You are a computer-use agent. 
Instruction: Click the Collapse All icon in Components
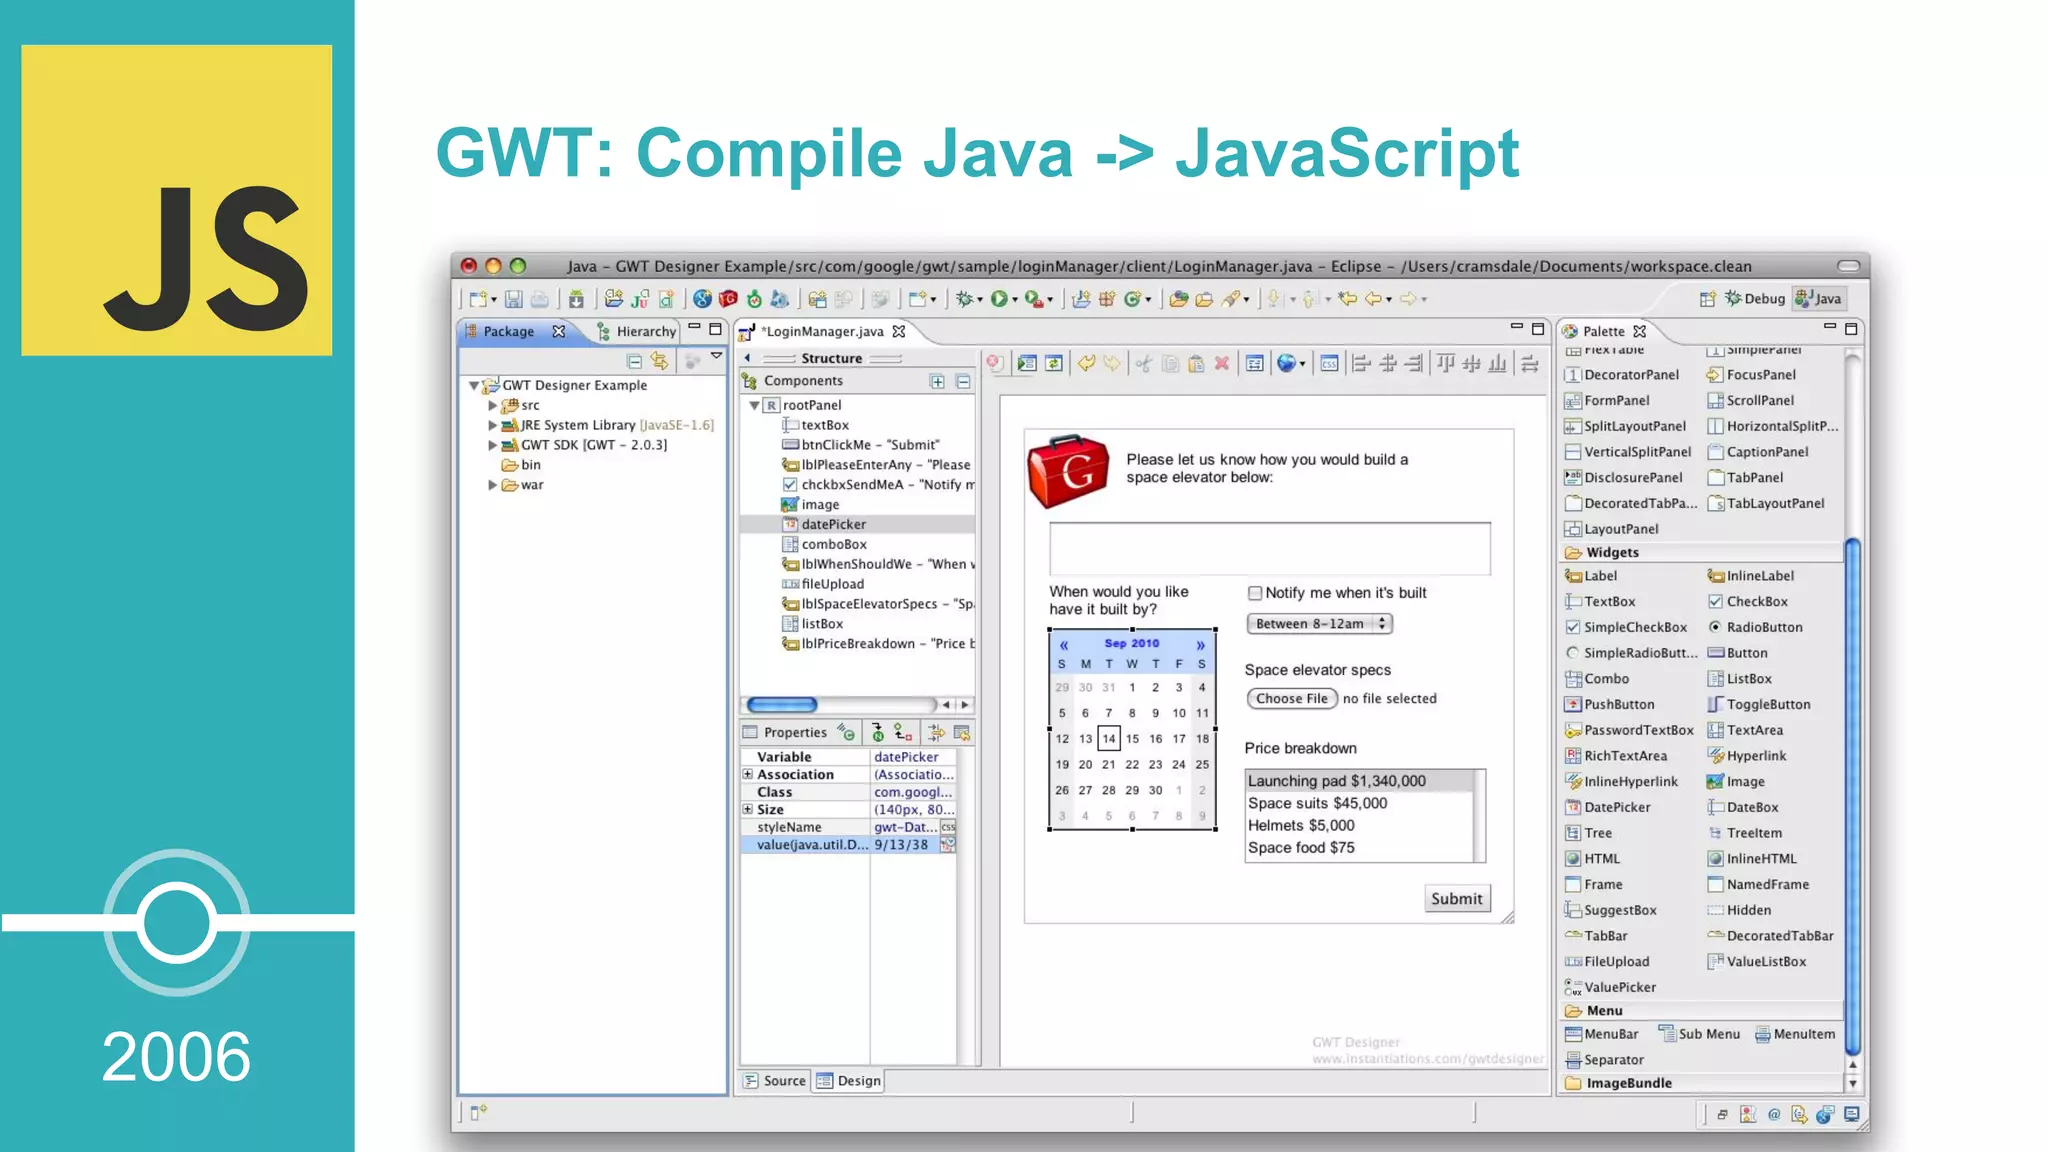tap(963, 381)
